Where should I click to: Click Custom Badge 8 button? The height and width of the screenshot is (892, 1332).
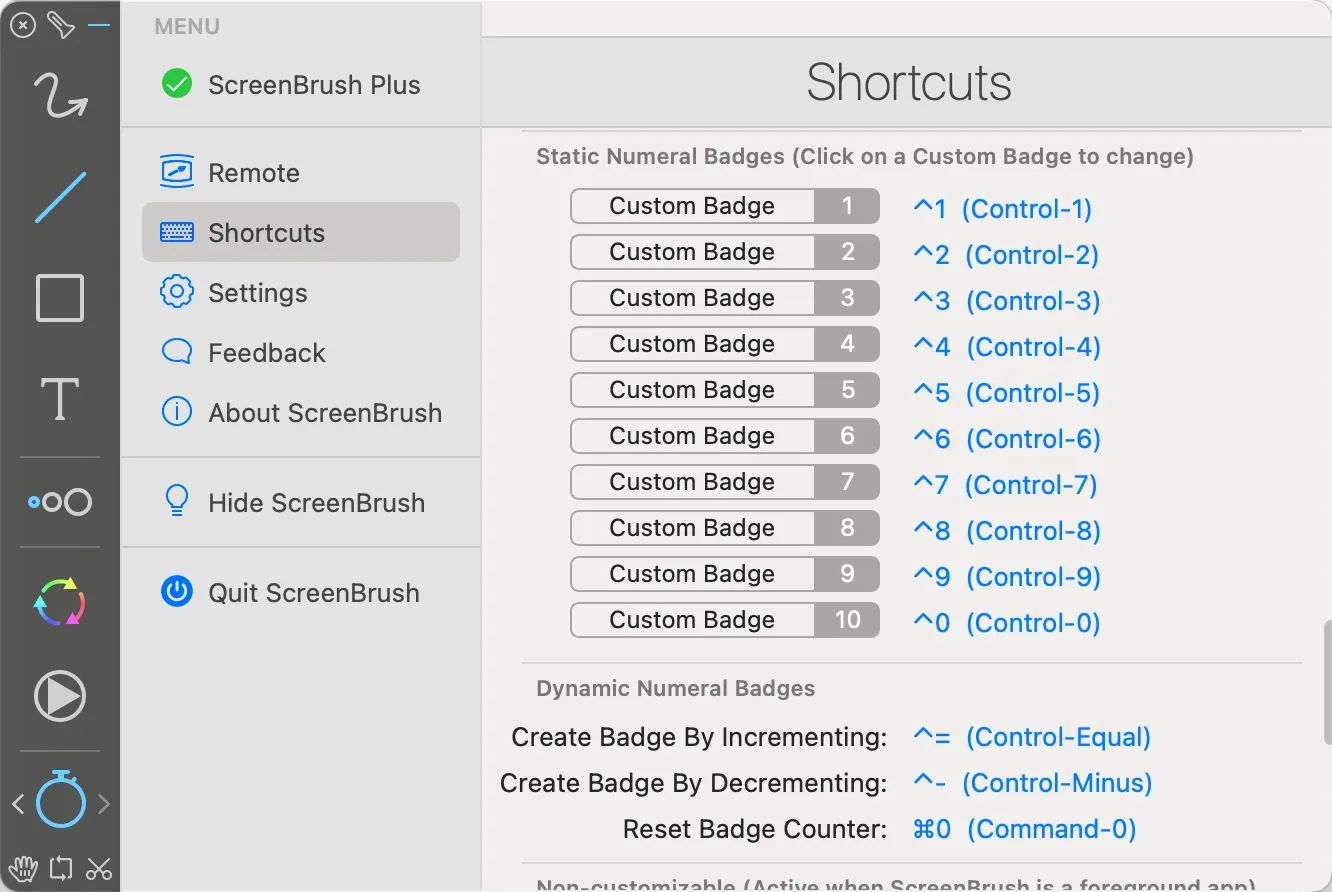725,529
